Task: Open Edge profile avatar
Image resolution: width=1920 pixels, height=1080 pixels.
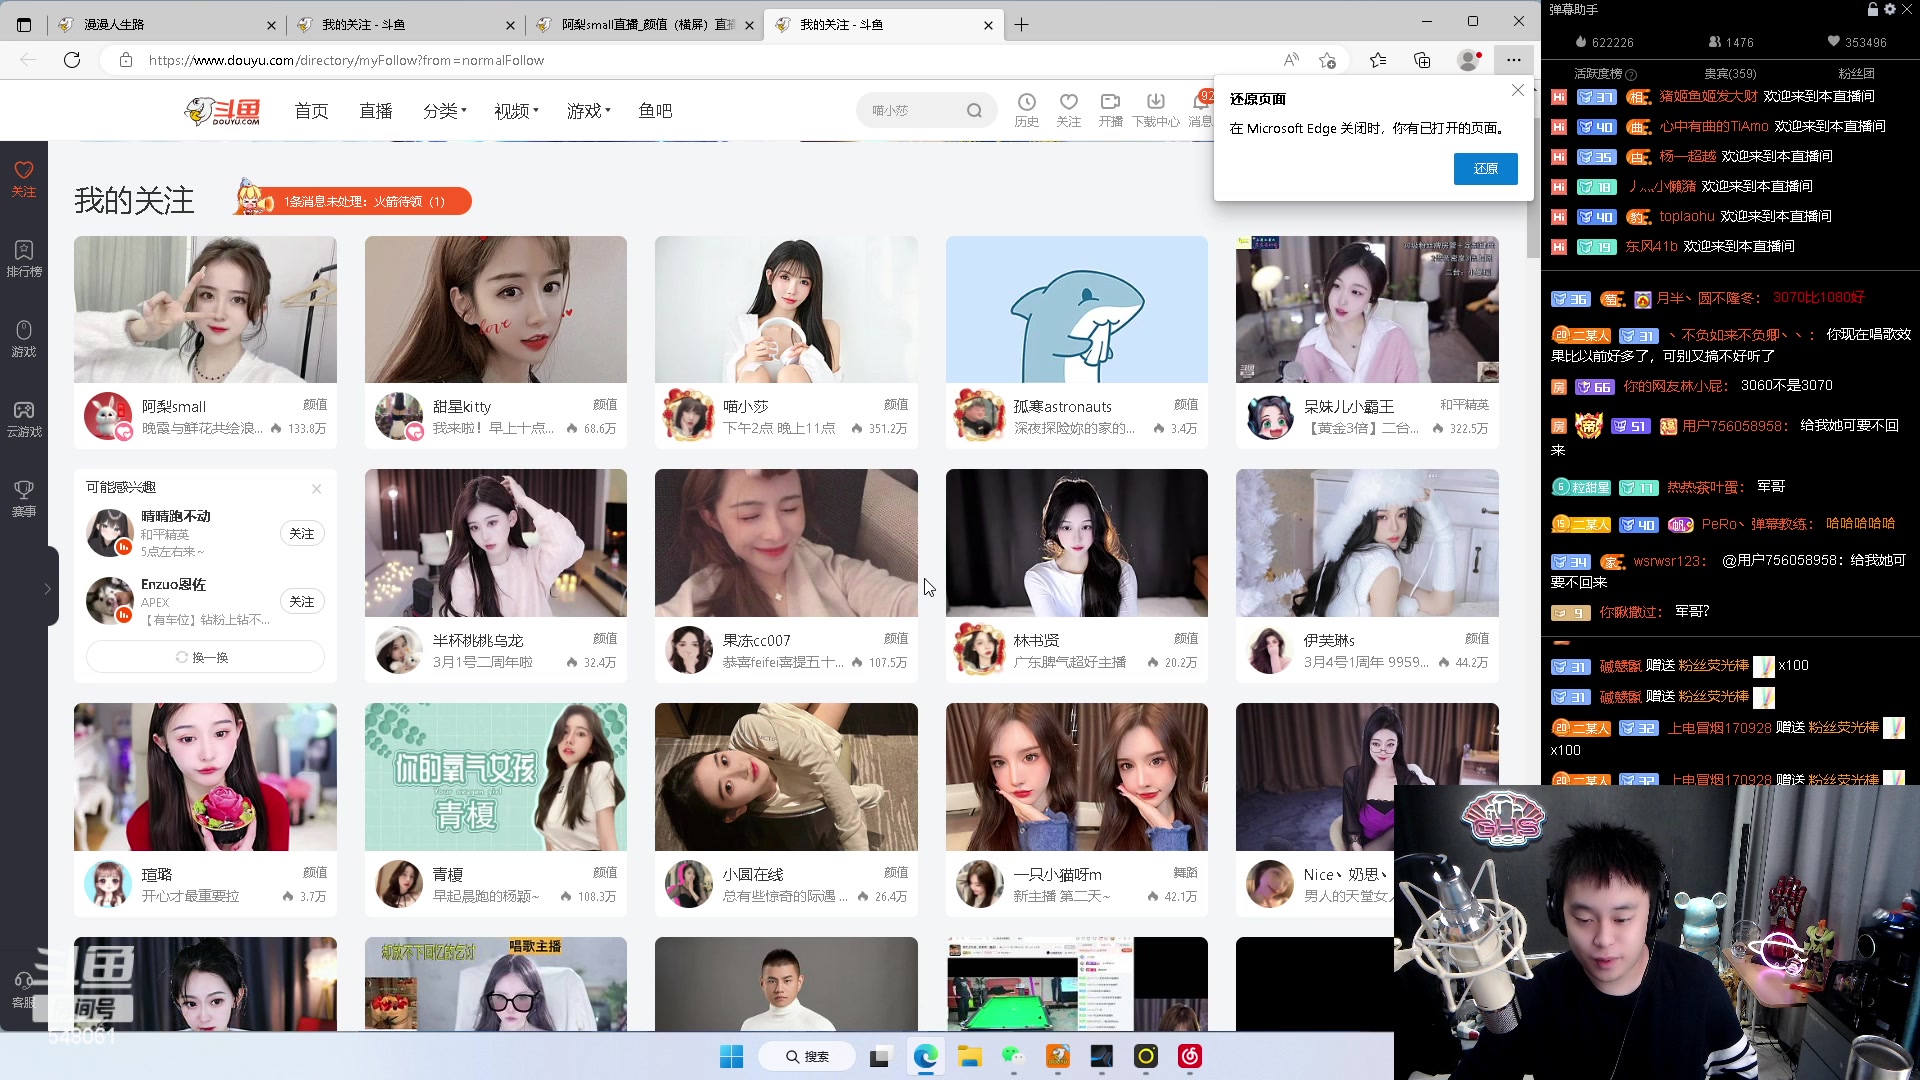Action: [1468, 60]
